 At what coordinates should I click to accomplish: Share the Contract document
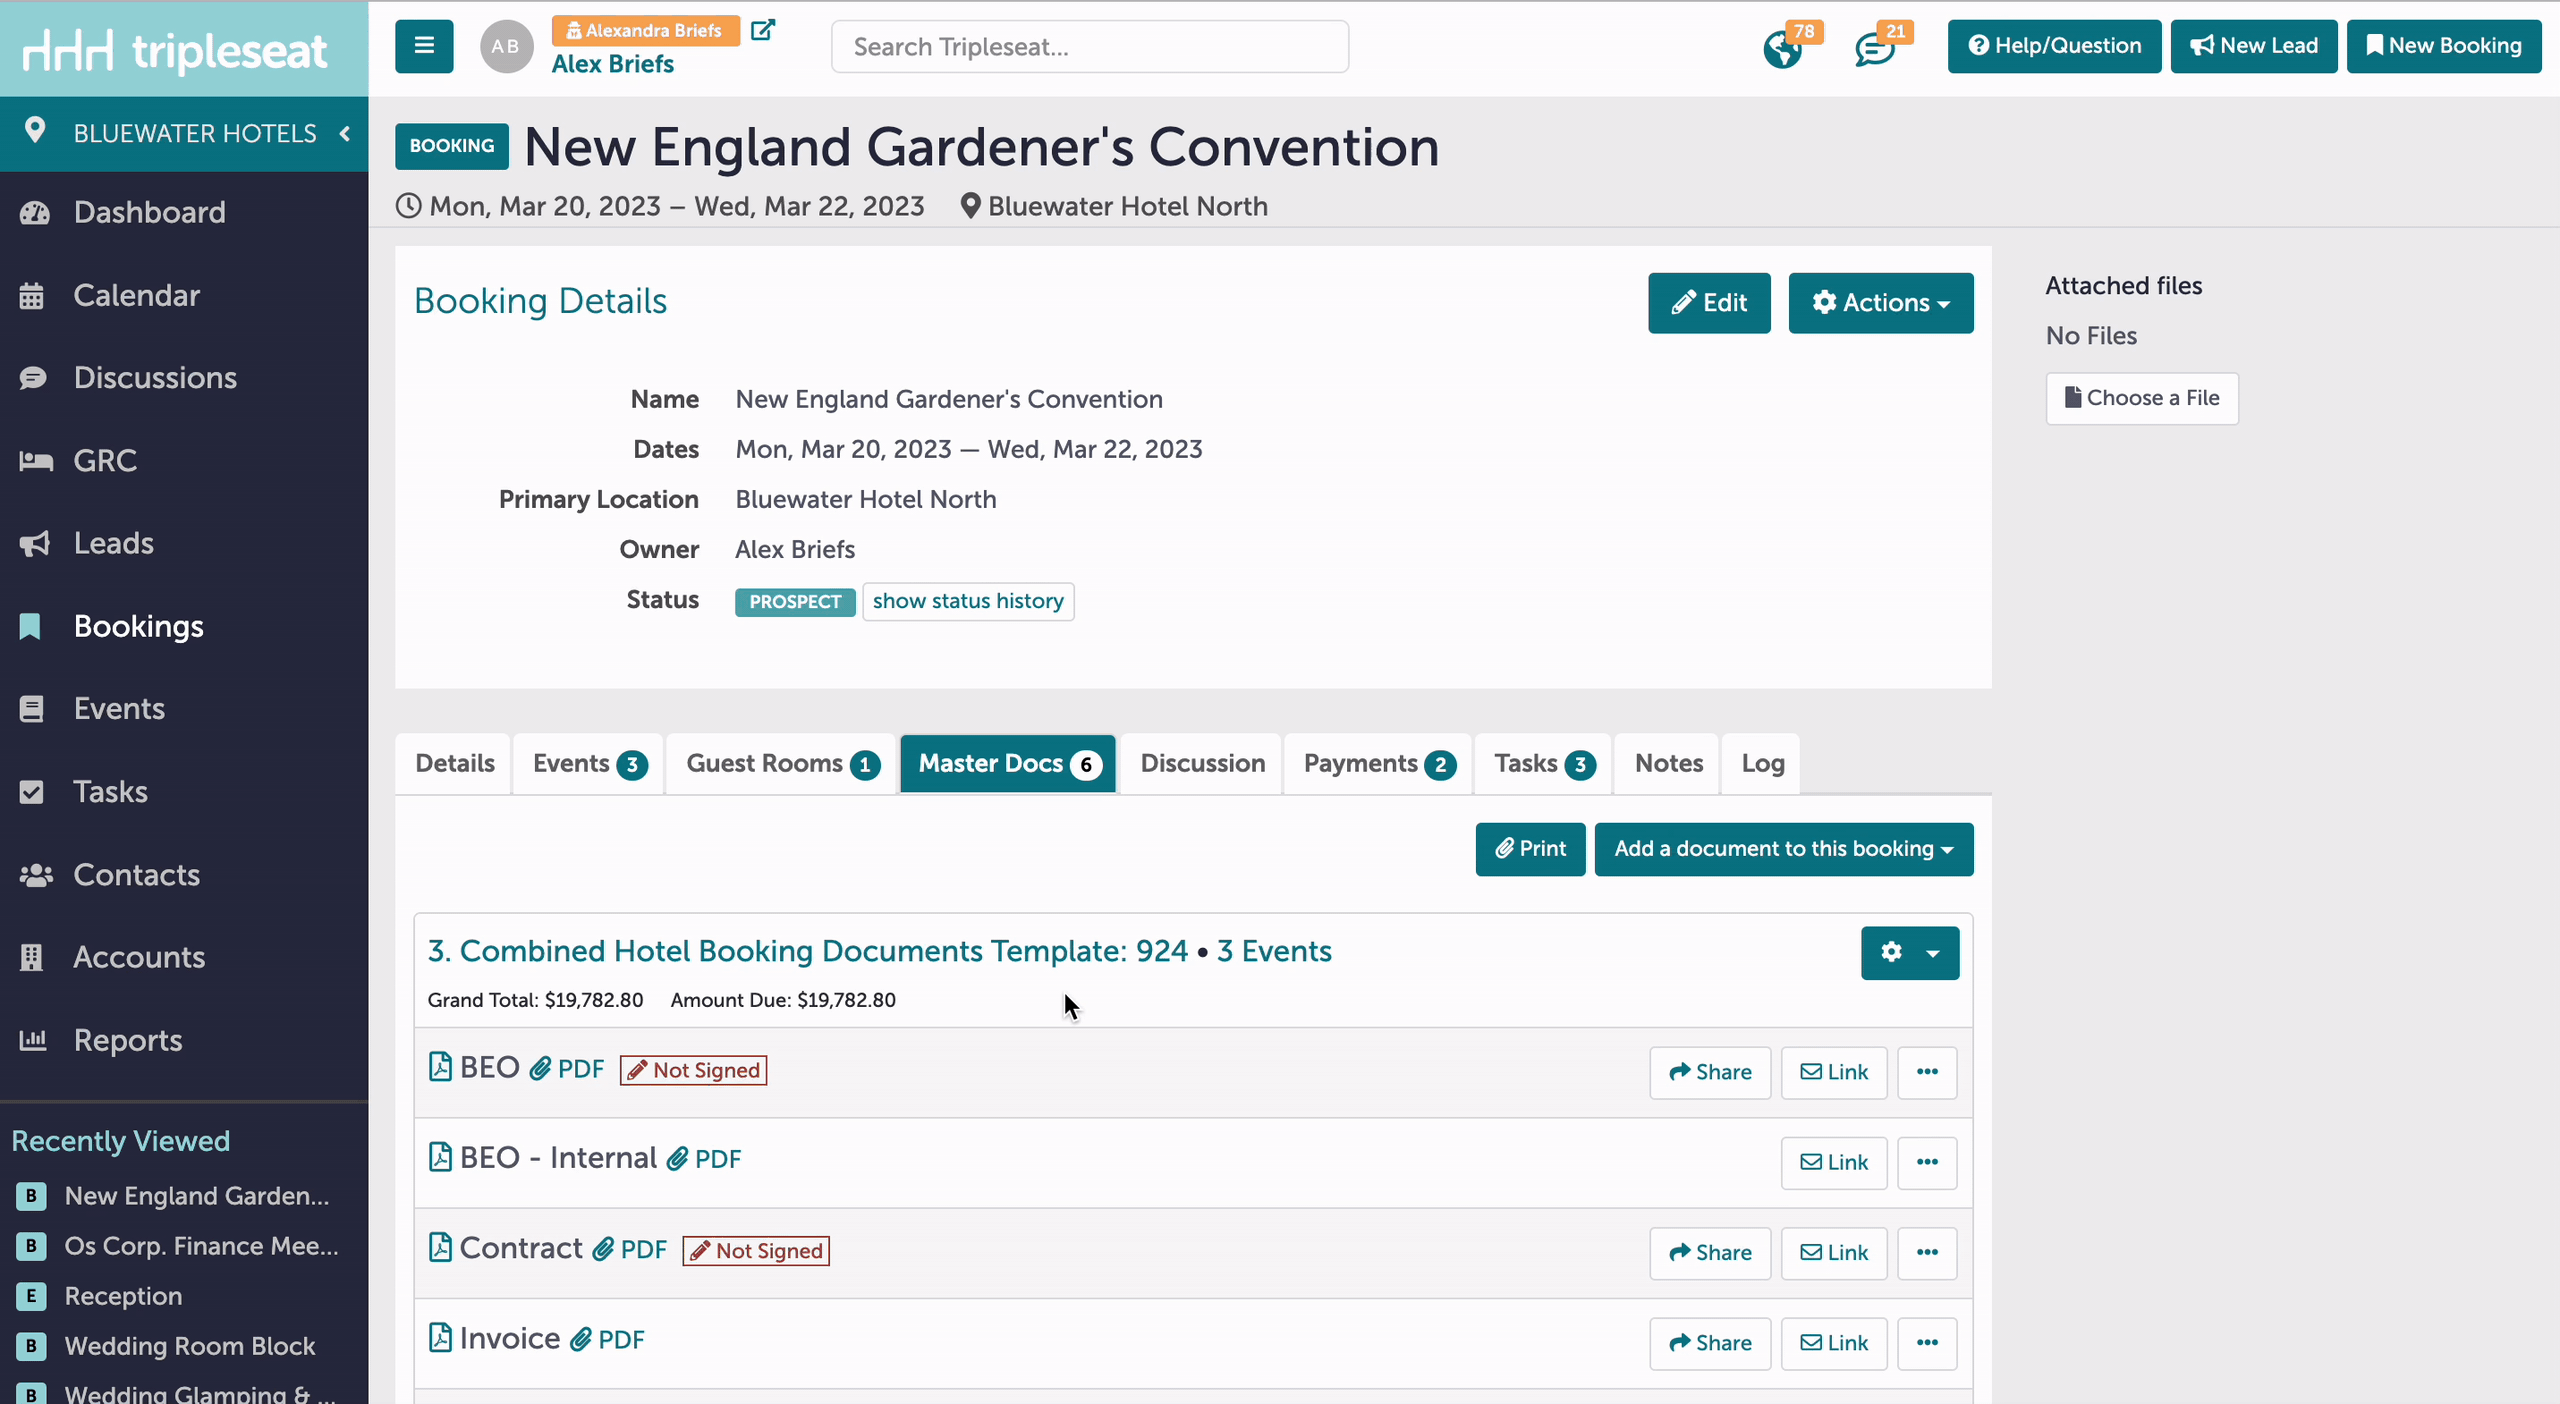pyautogui.click(x=1710, y=1253)
